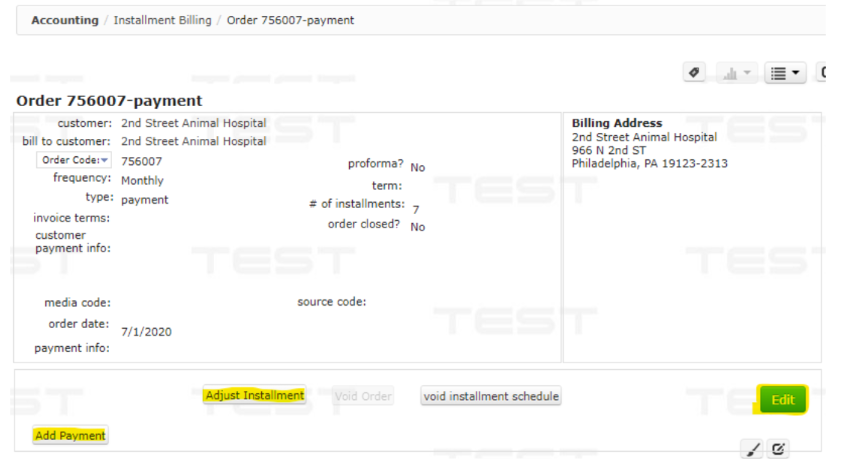Viewport: 861px width, 467px height.
Task: Click the Add Payment button
Action: pyautogui.click(x=70, y=435)
